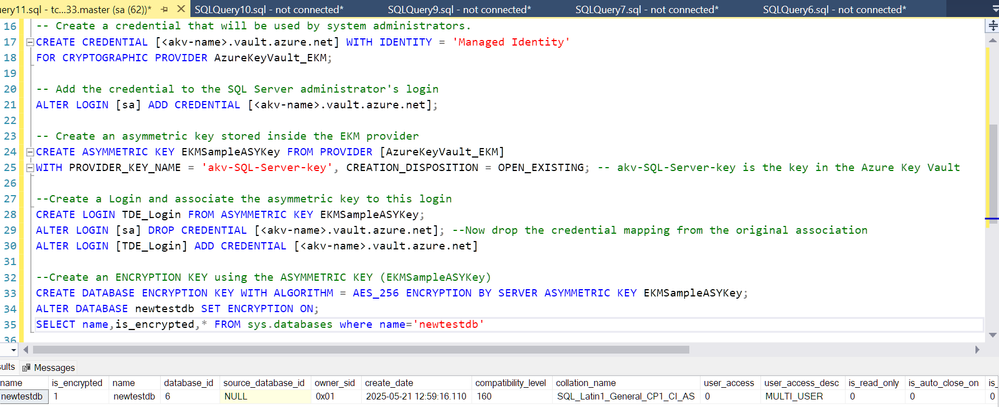Select the SQL_Latin1_General_CP1_CI_AS cell
The width and height of the screenshot is (999, 407).
click(626, 396)
